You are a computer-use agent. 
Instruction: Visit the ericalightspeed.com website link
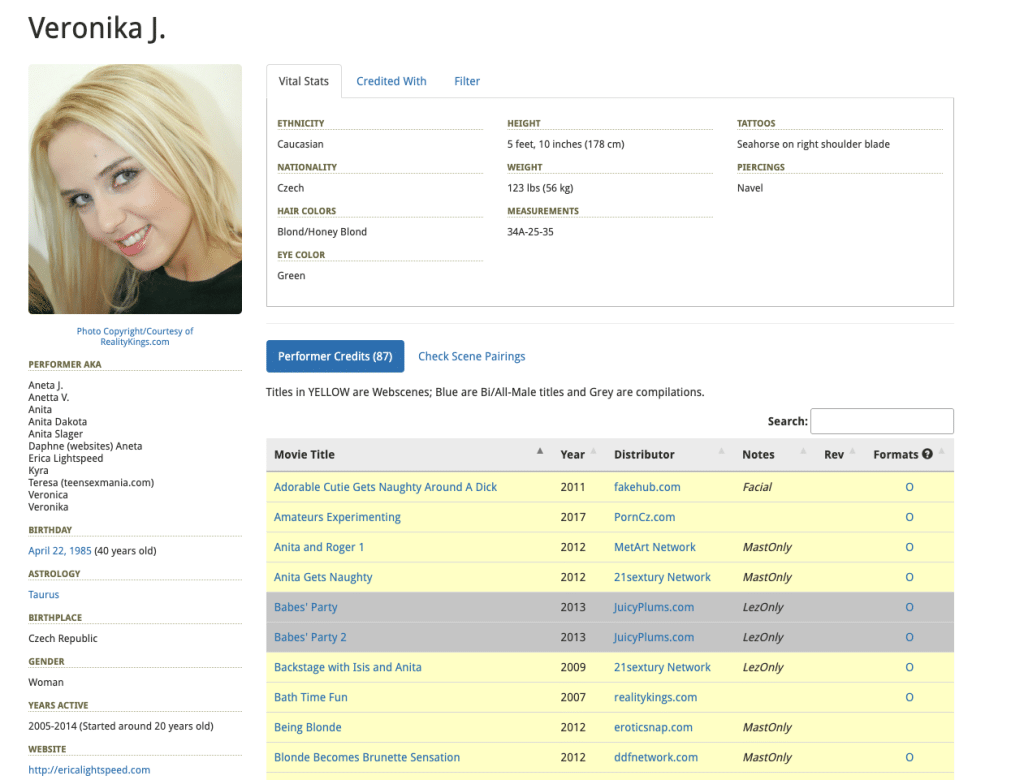pyautogui.click(x=89, y=770)
